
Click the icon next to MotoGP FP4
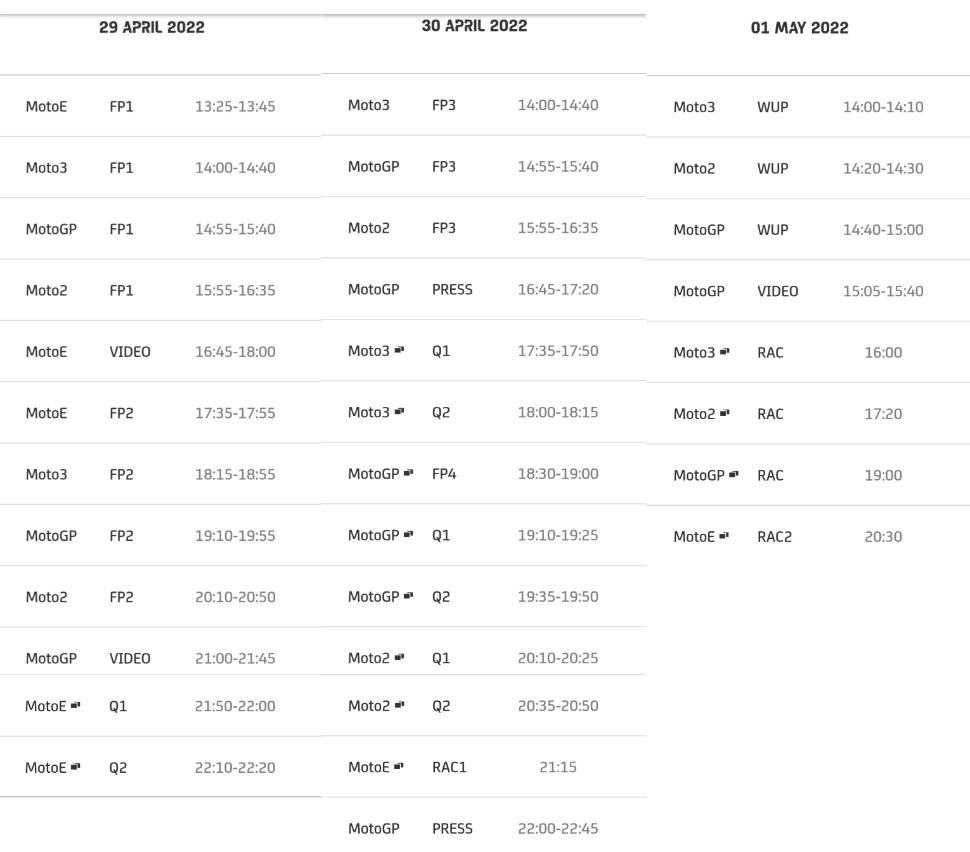[408, 474]
